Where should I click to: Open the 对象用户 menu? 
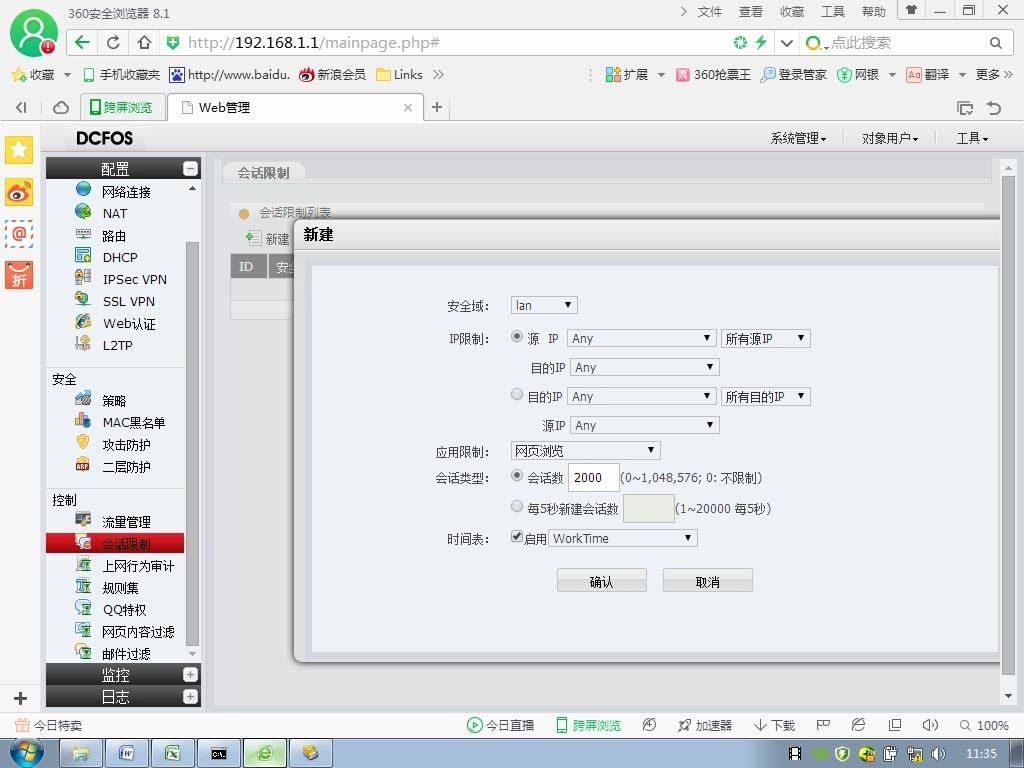(889, 138)
